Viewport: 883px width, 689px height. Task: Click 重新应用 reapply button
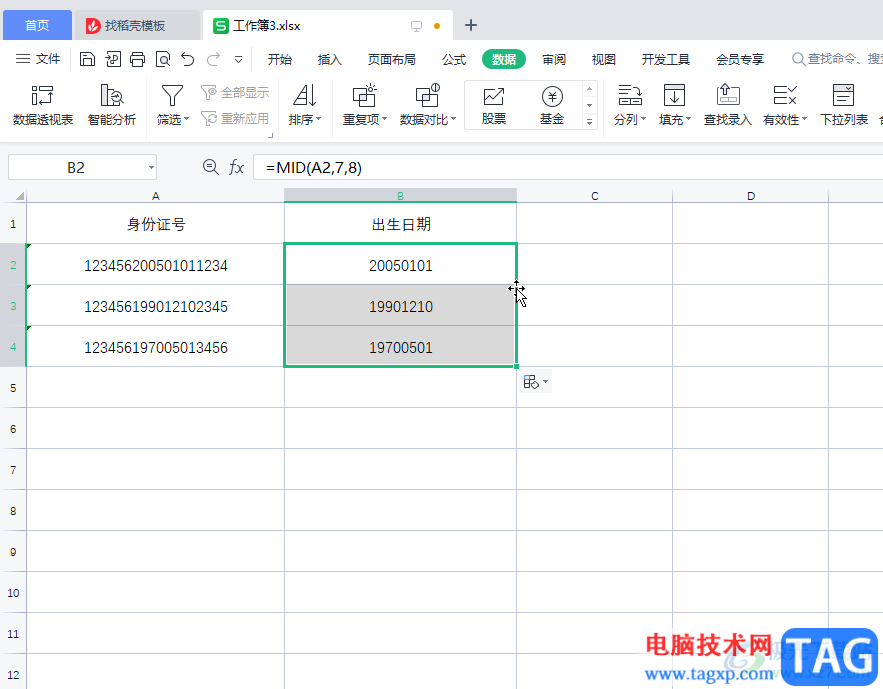pyautogui.click(x=235, y=118)
